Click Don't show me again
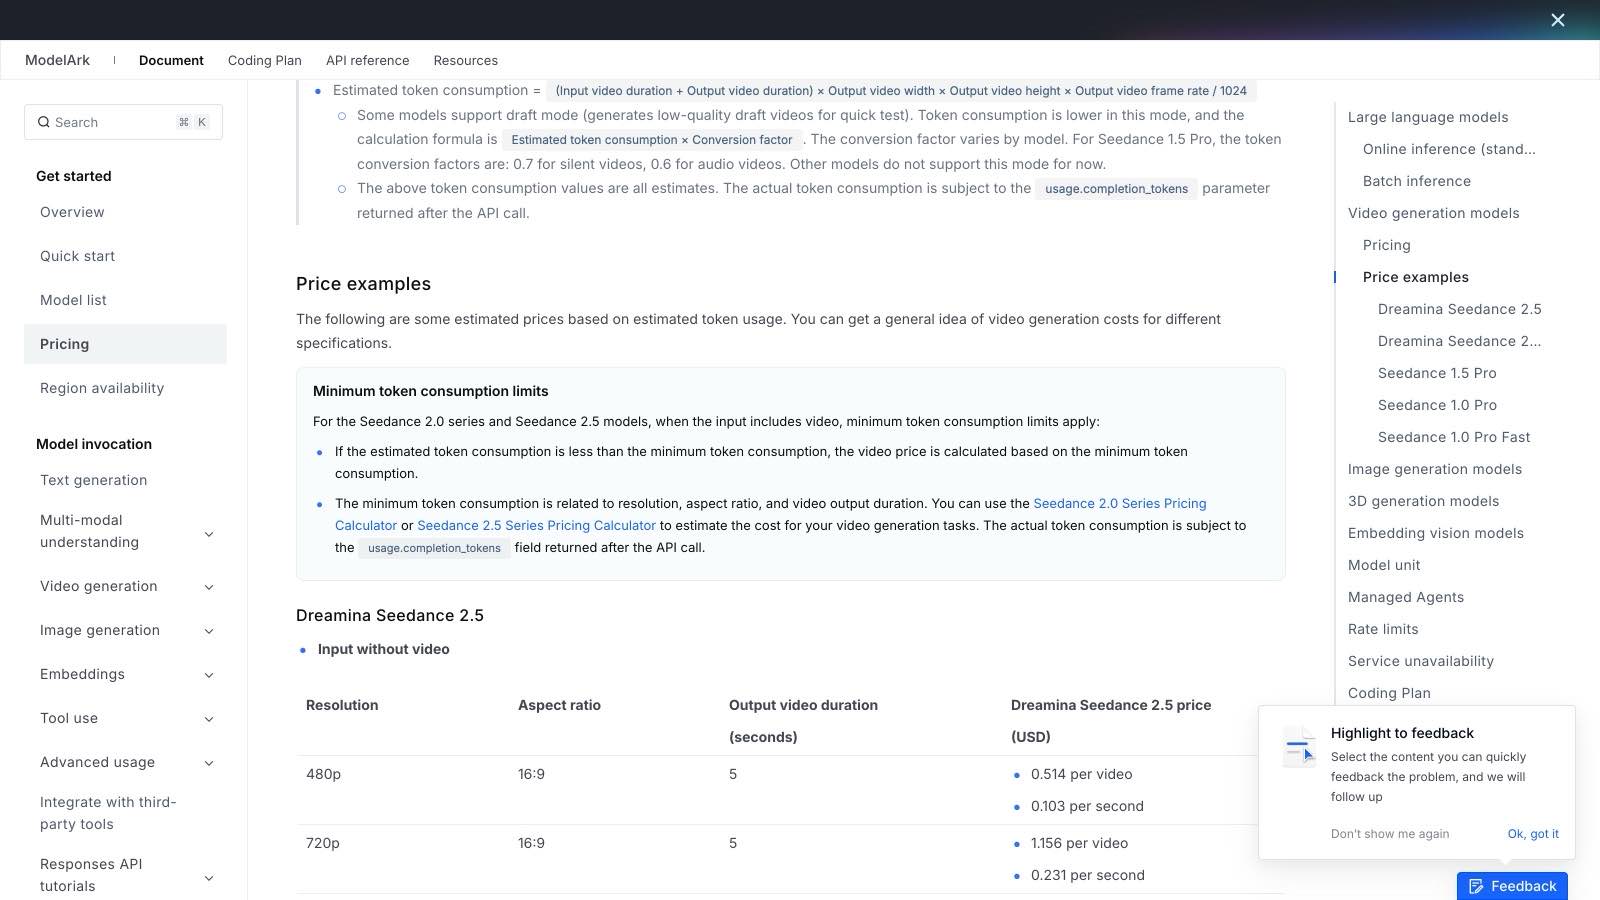Screen dimensions: 1600x900 pos(1390,834)
